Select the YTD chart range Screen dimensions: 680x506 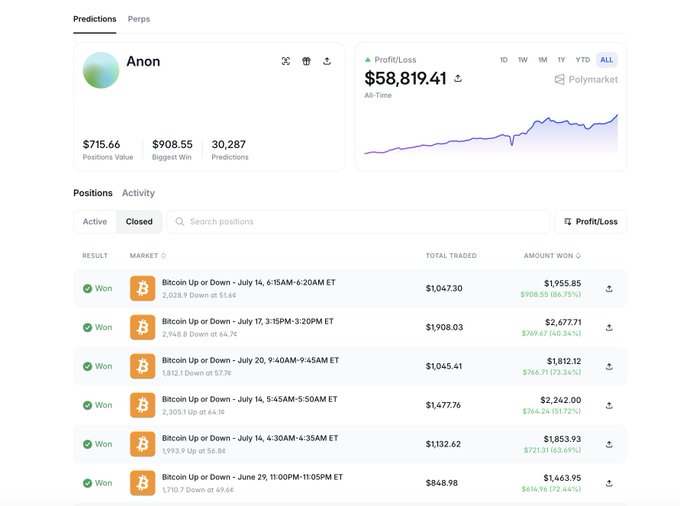(583, 60)
